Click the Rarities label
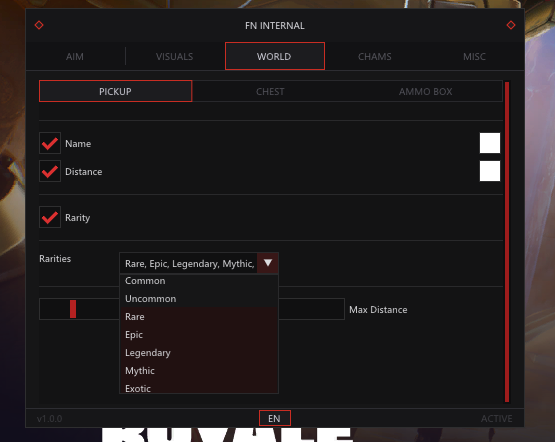The width and height of the screenshot is (555, 442). [55, 259]
